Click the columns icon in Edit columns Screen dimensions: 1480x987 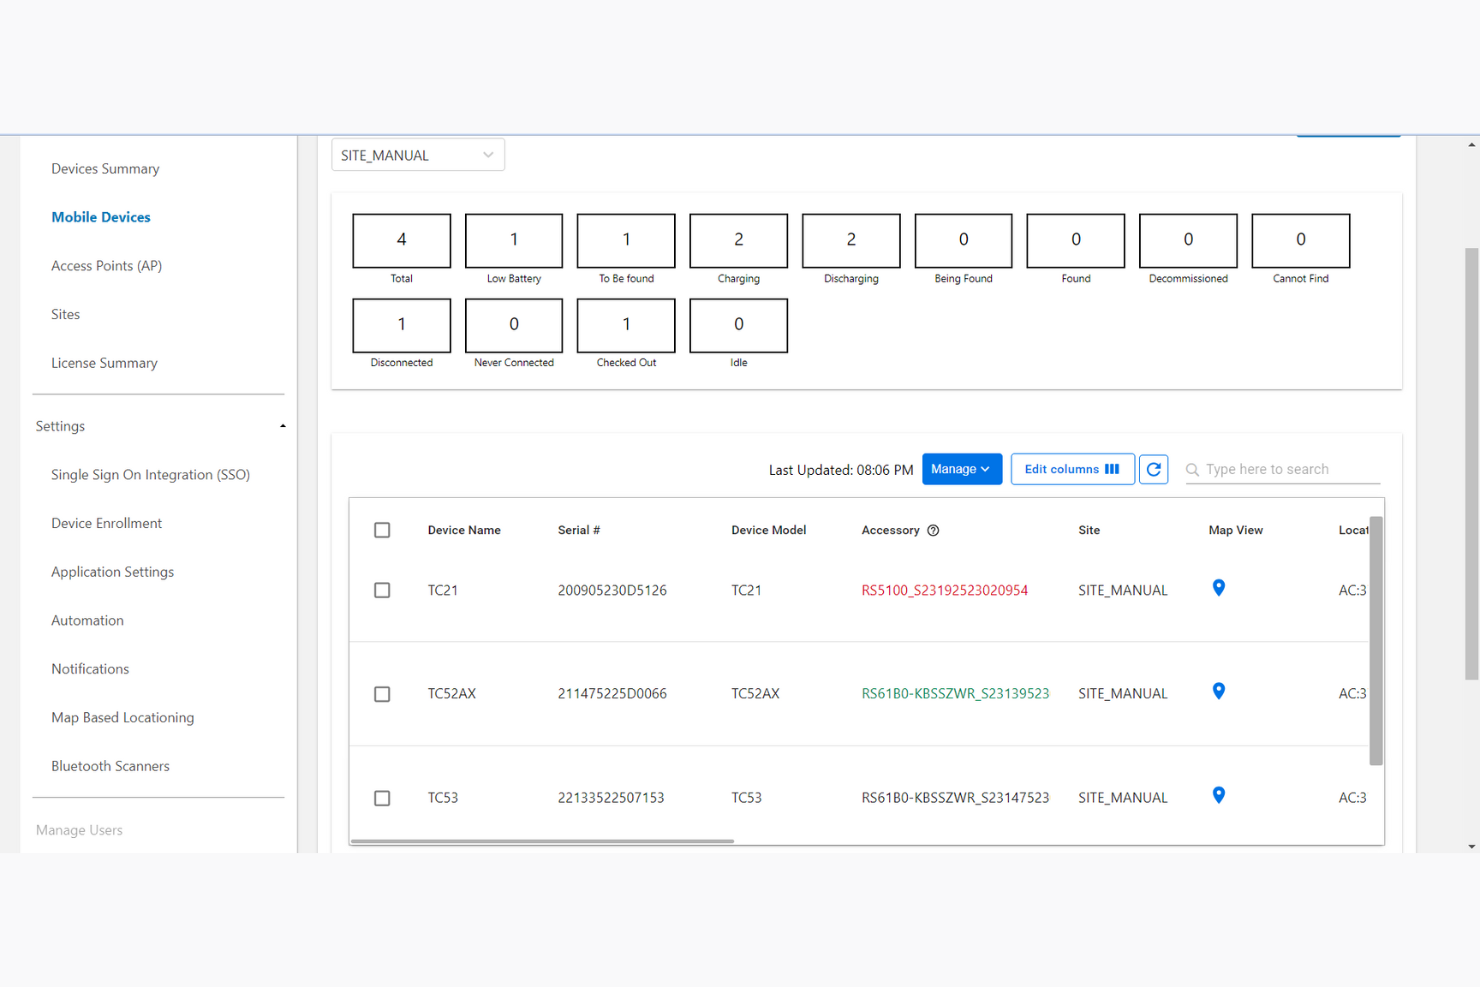[1112, 469]
